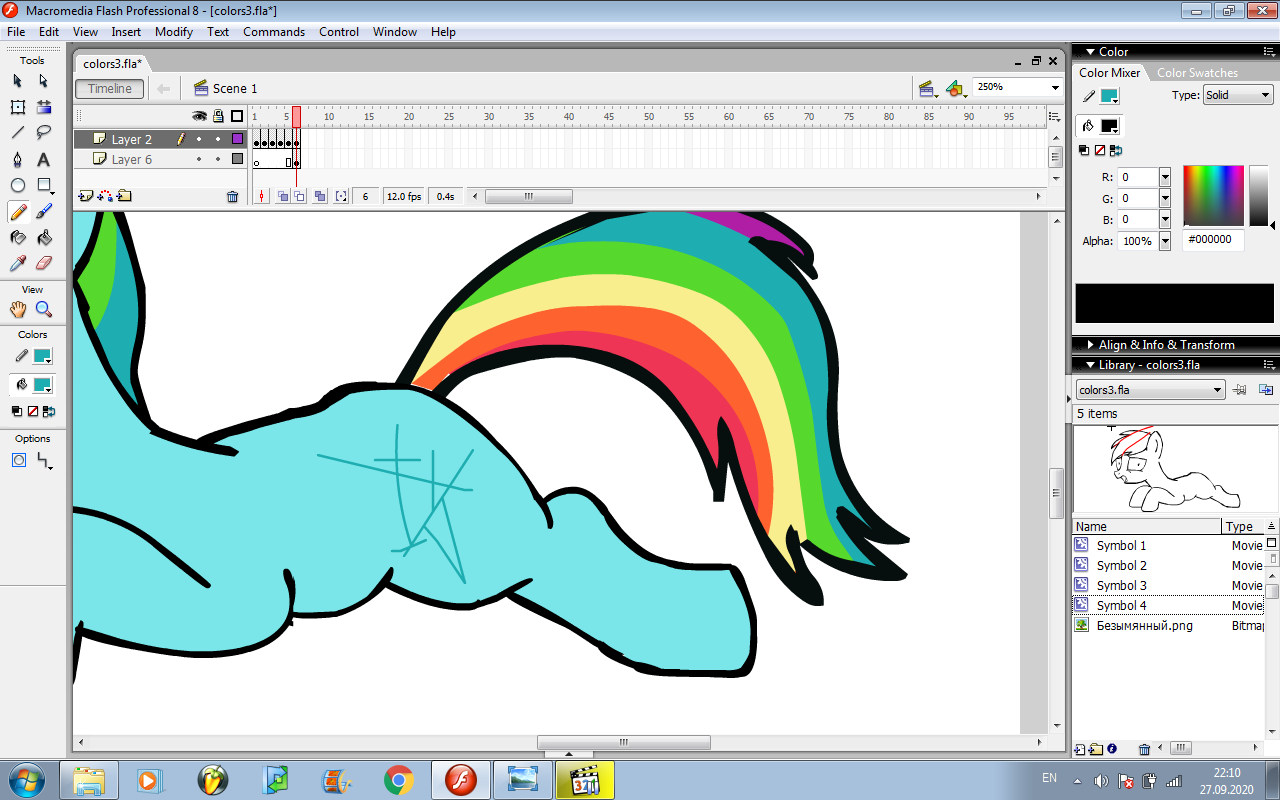Click Insert Layer icon in timeline
Image resolution: width=1280 pixels, height=800 pixels.
click(85, 196)
